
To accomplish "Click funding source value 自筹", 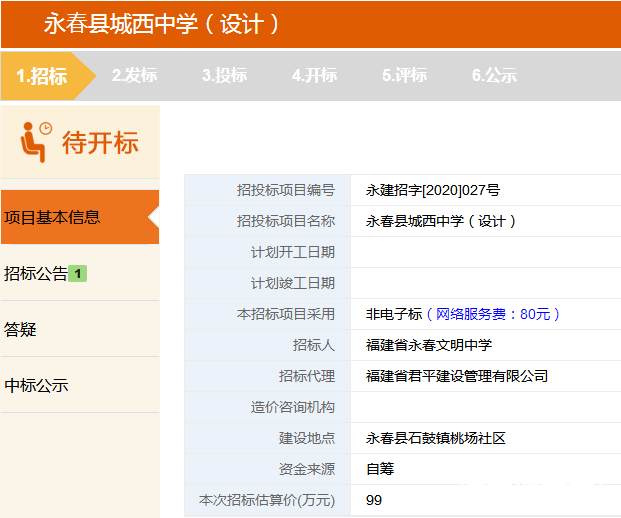I will [x=380, y=469].
